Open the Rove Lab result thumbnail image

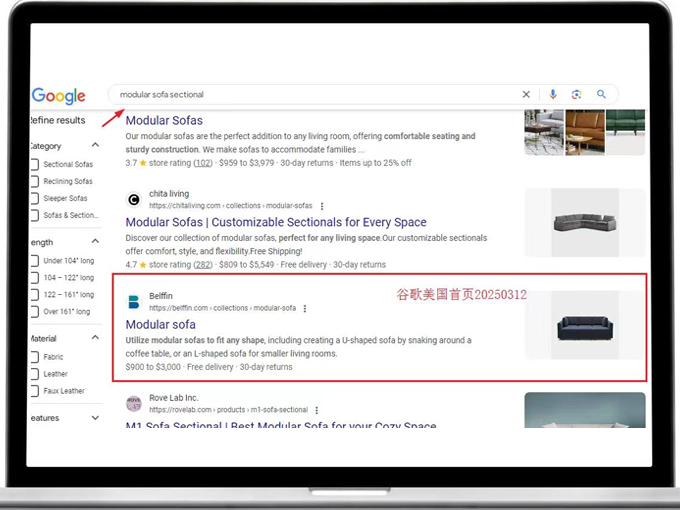click(x=585, y=410)
